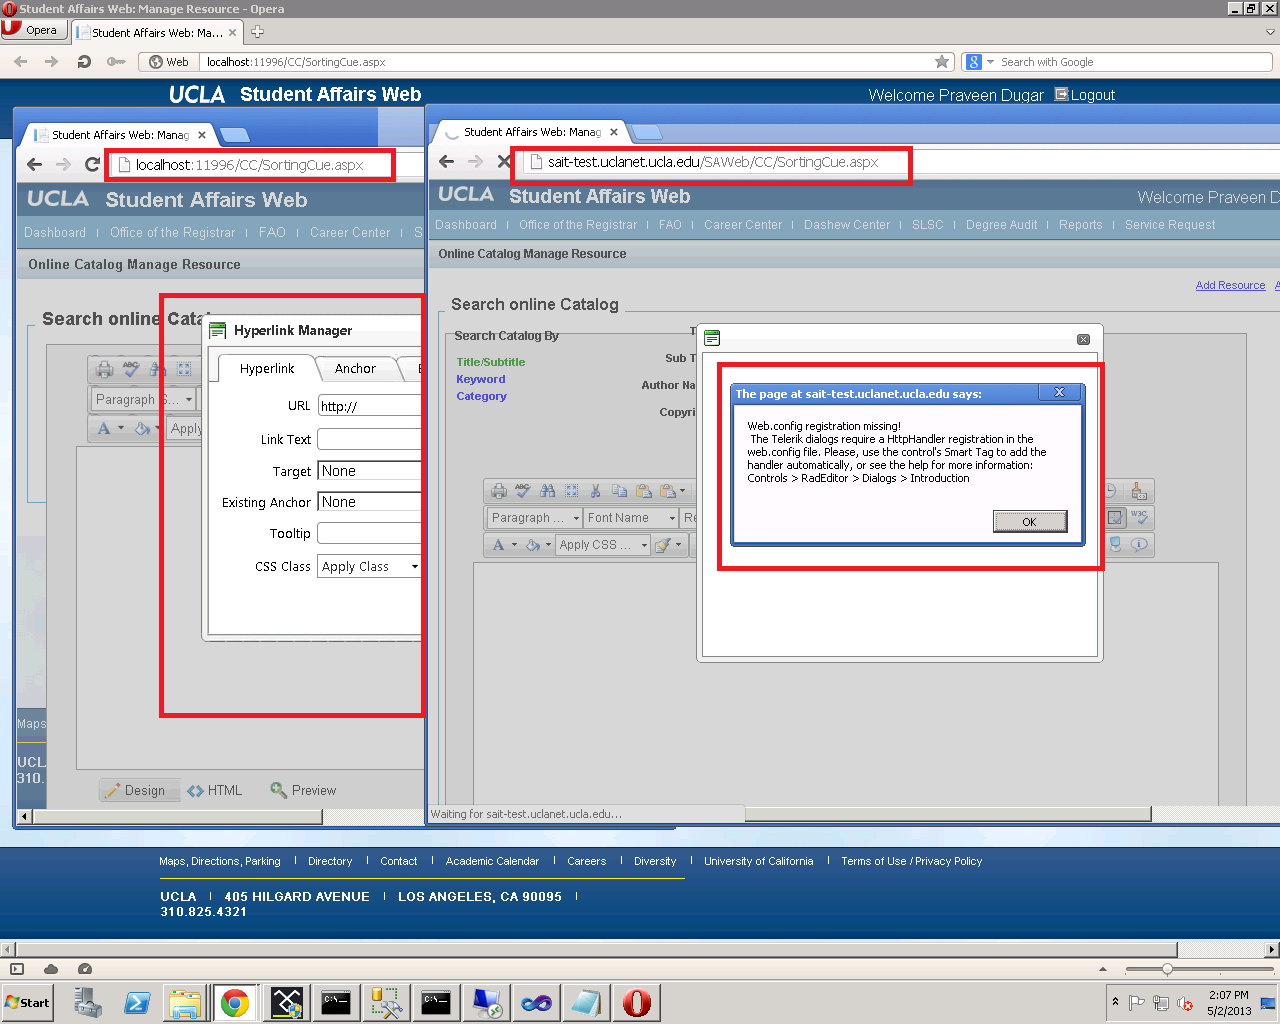1280x1024 pixels.
Task: Switch to the Anchor tab
Action: click(x=355, y=369)
